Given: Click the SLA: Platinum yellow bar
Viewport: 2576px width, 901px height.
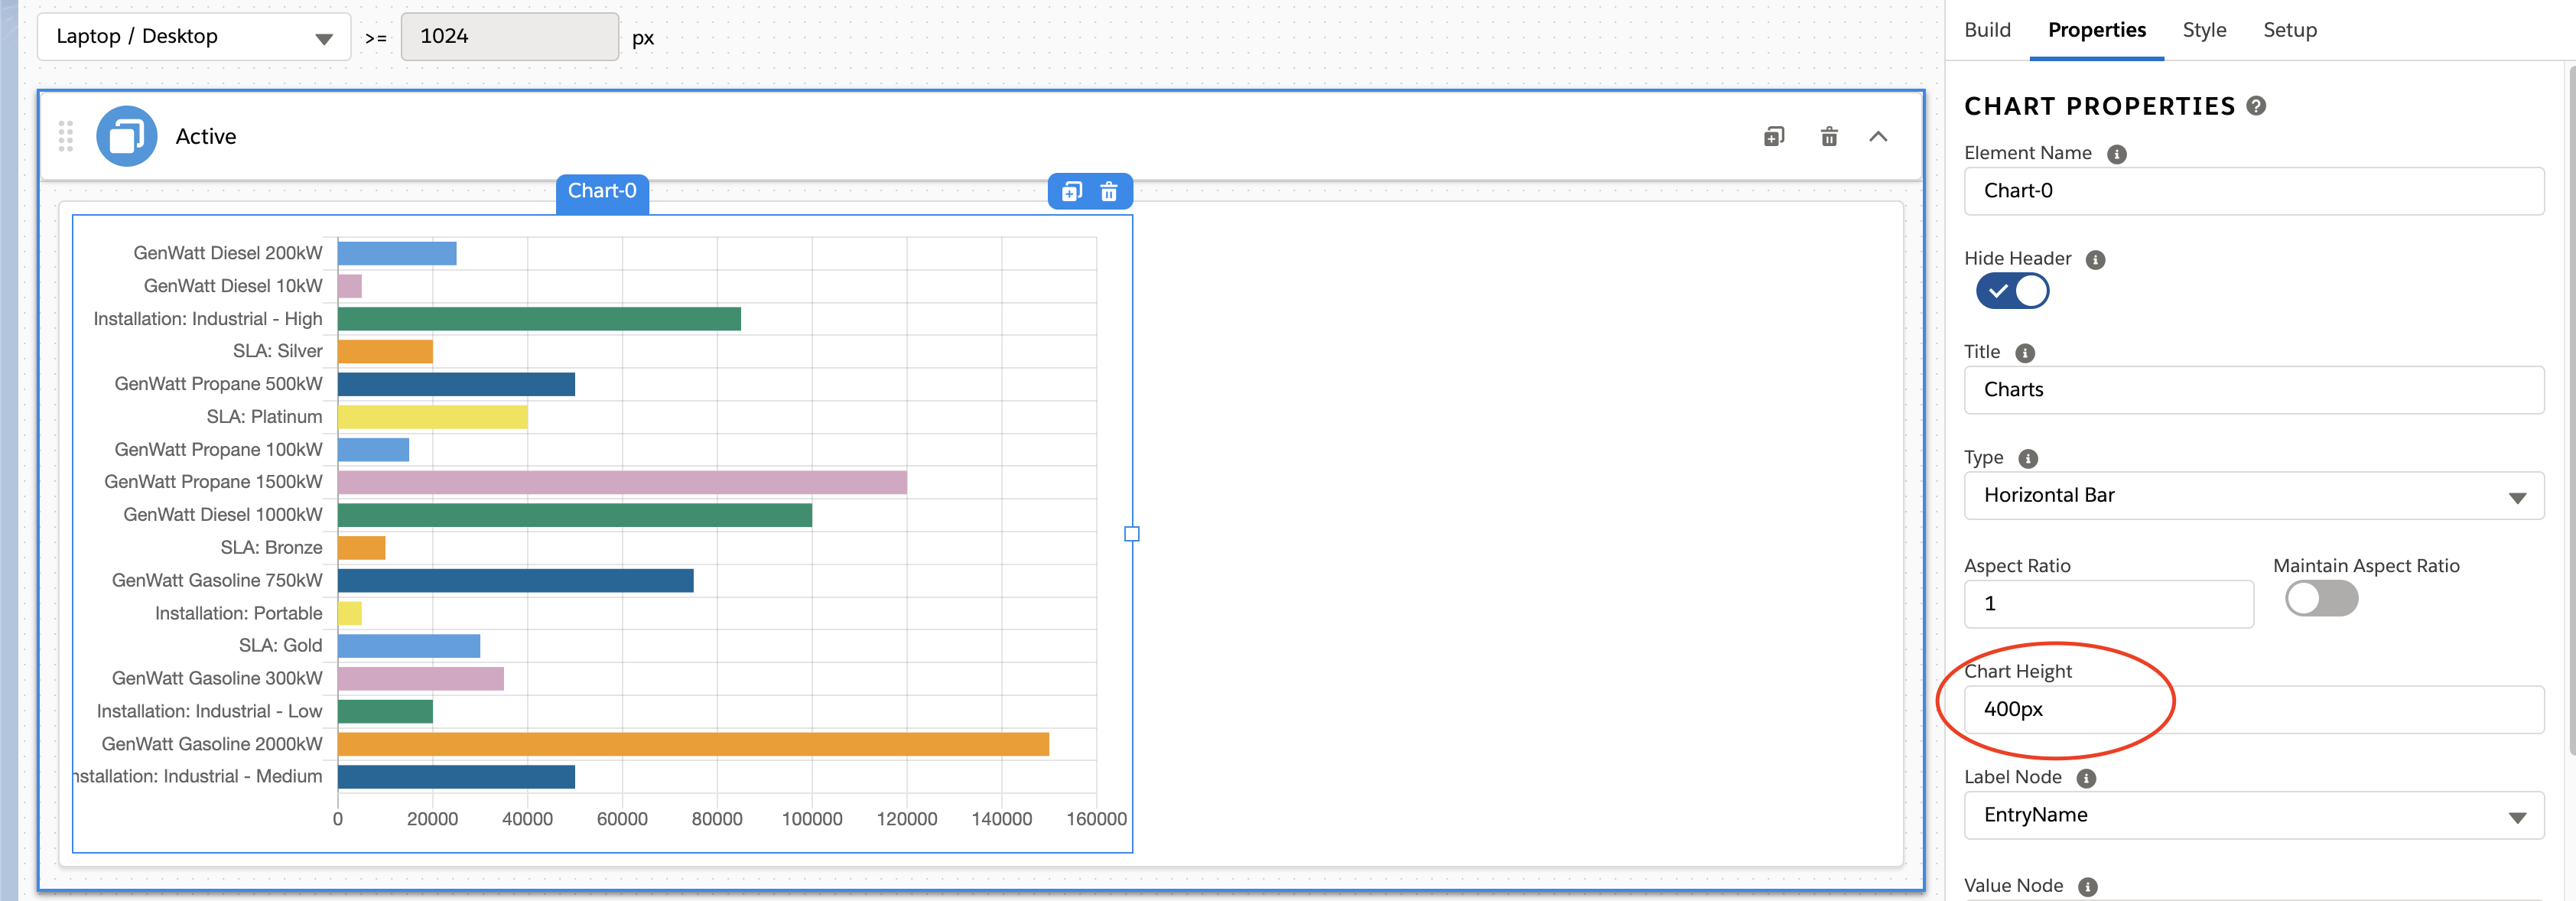Looking at the screenshot, I should point(433,417).
